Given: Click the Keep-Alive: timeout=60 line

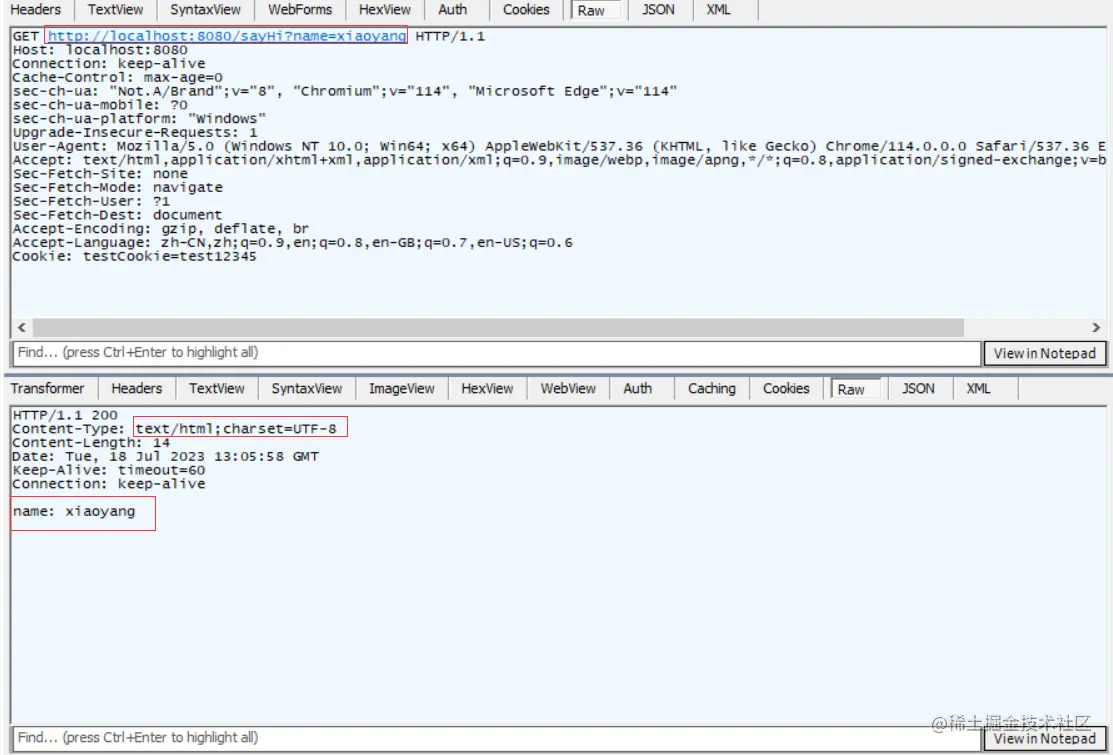Looking at the screenshot, I should click(109, 470).
